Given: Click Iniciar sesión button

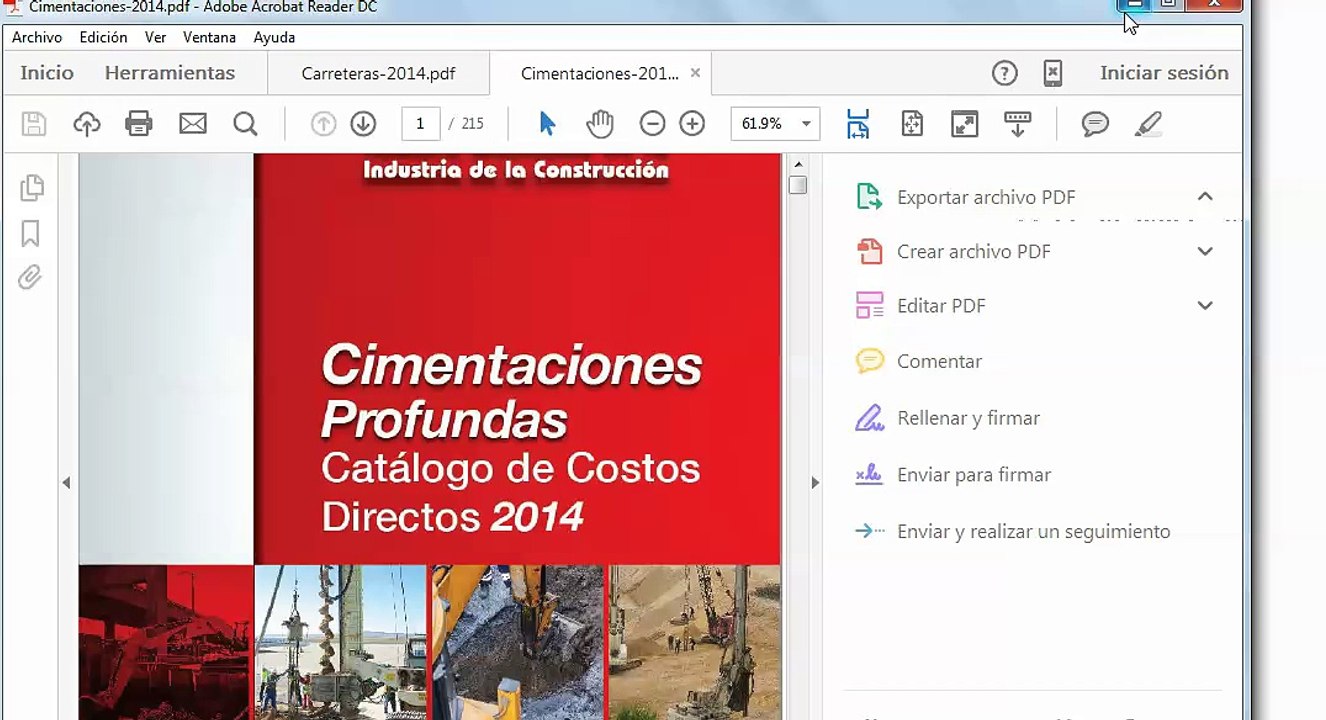Looking at the screenshot, I should [x=1164, y=73].
